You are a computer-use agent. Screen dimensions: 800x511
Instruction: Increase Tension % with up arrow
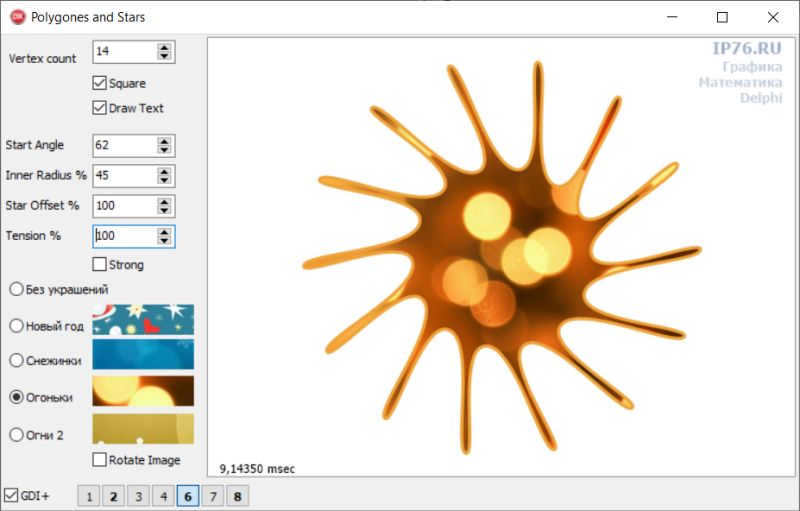(164, 232)
